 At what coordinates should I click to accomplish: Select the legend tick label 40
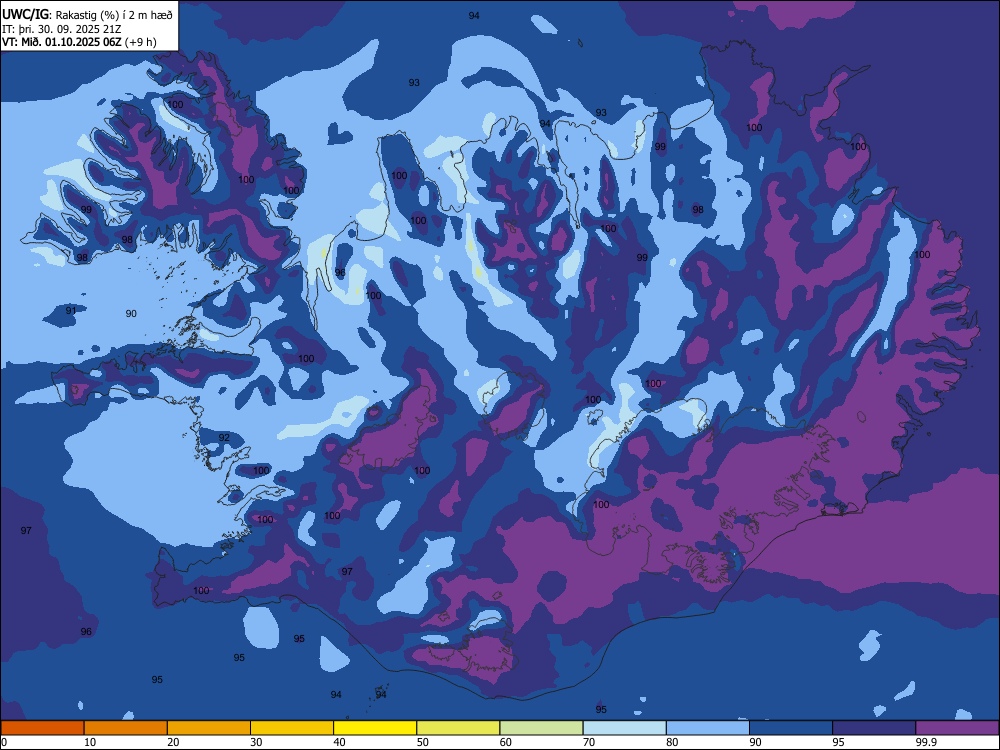tap(339, 742)
